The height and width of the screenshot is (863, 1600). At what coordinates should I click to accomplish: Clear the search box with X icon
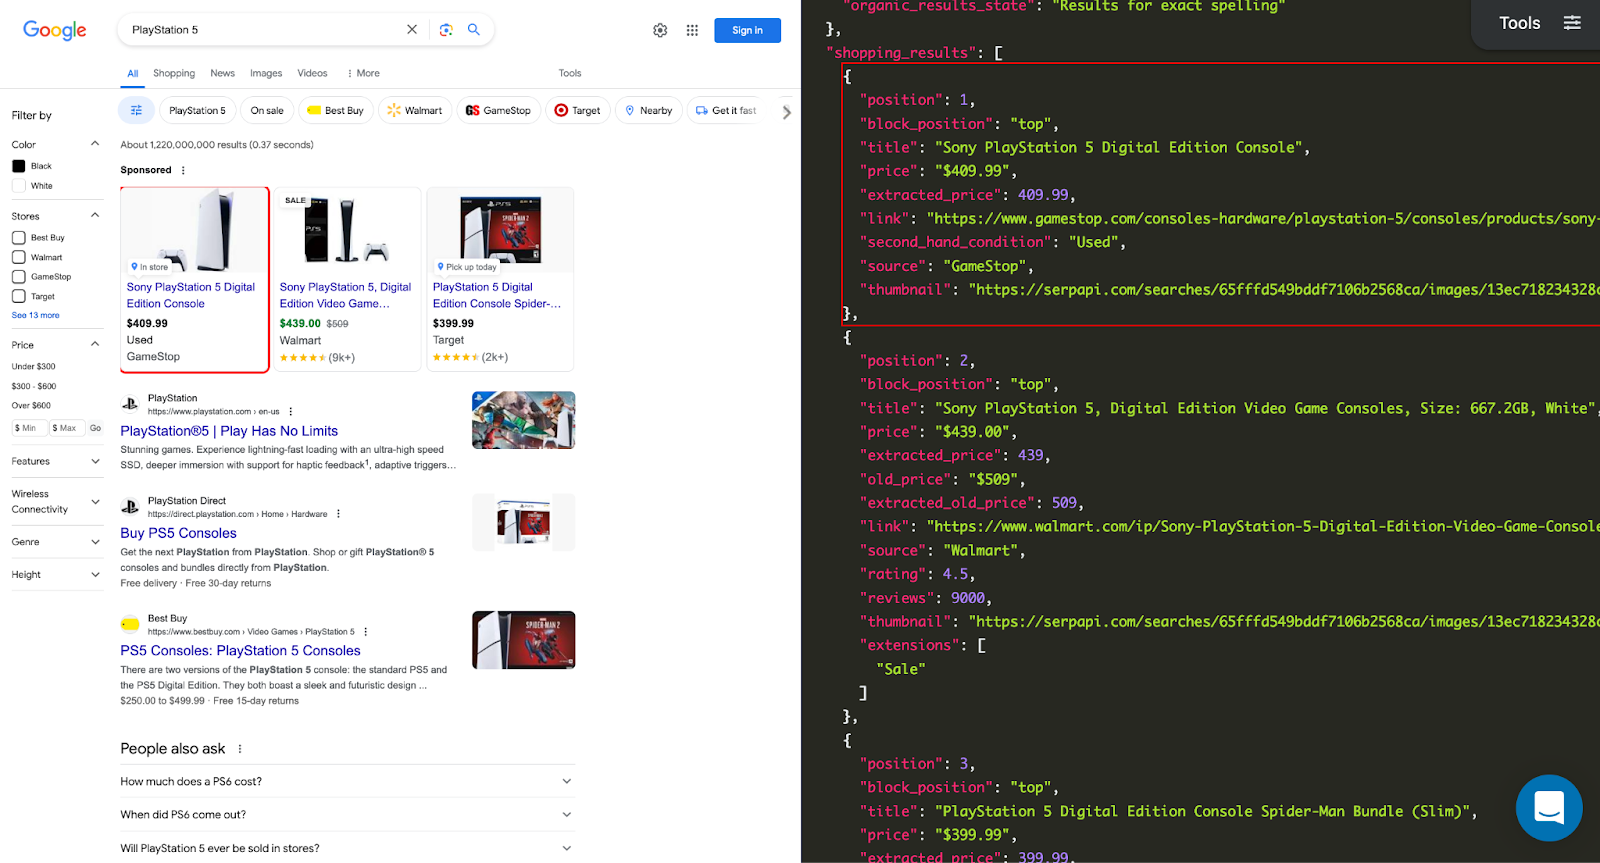pos(412,30)
